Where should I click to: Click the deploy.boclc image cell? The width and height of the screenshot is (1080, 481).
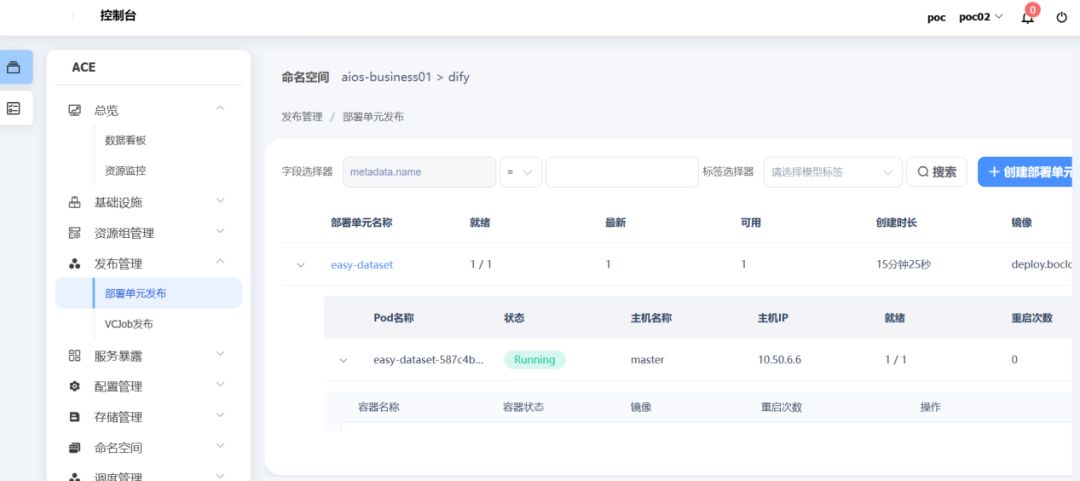coord(1042,265)
